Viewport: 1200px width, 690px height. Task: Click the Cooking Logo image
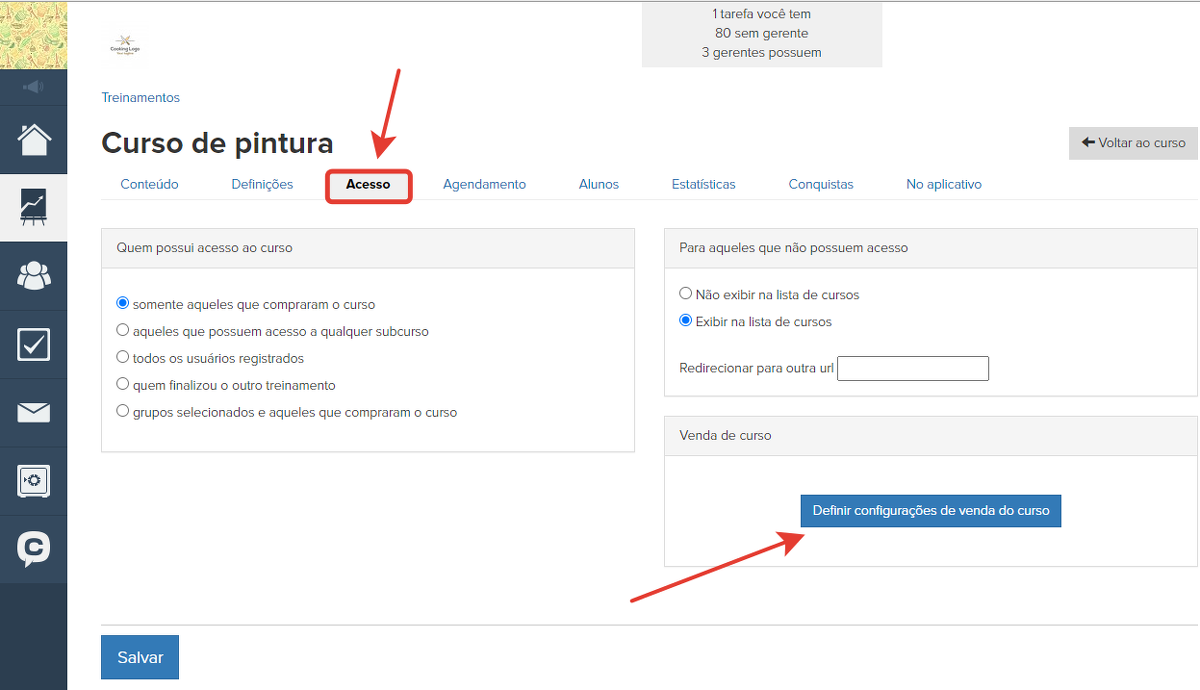point(128,47)
